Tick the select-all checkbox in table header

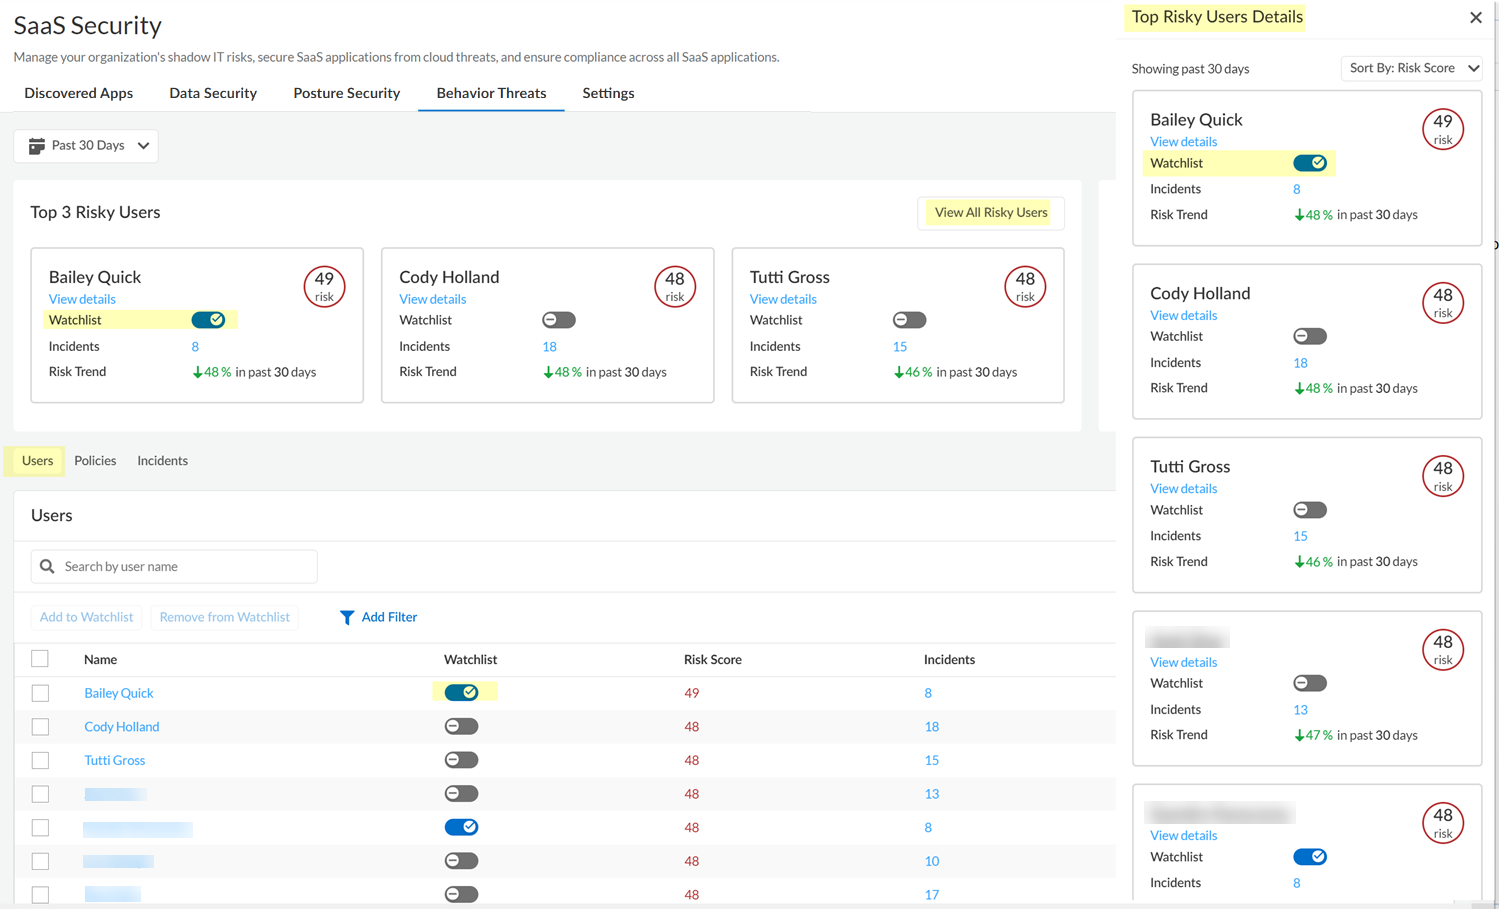pyautogui.click(x=40, y=659)
